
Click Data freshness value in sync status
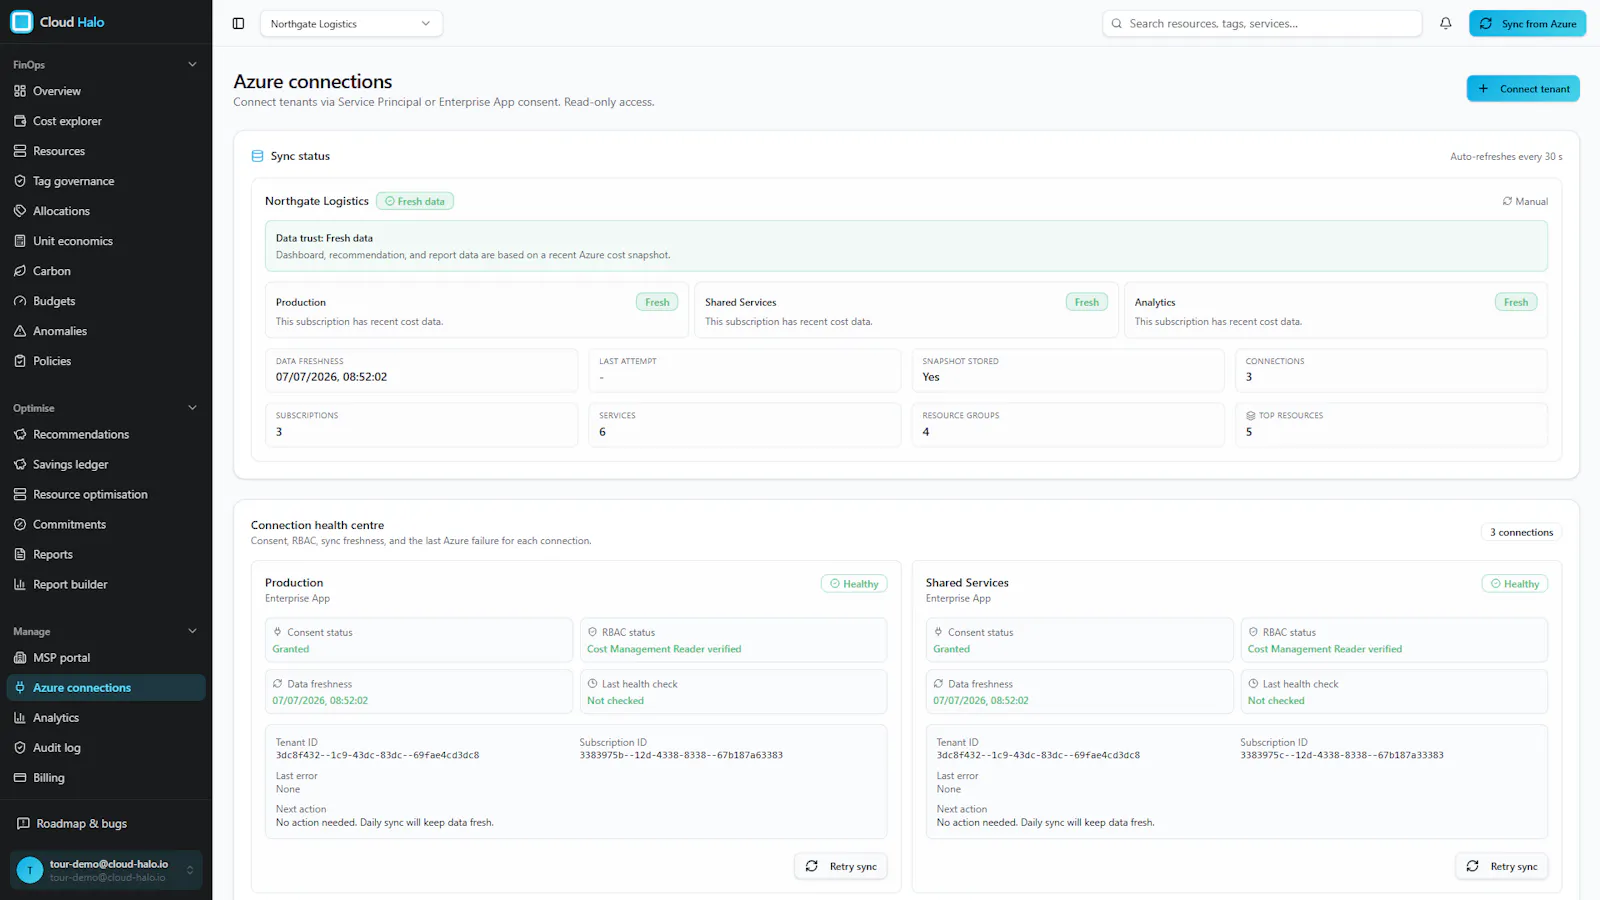coord(331,377)
